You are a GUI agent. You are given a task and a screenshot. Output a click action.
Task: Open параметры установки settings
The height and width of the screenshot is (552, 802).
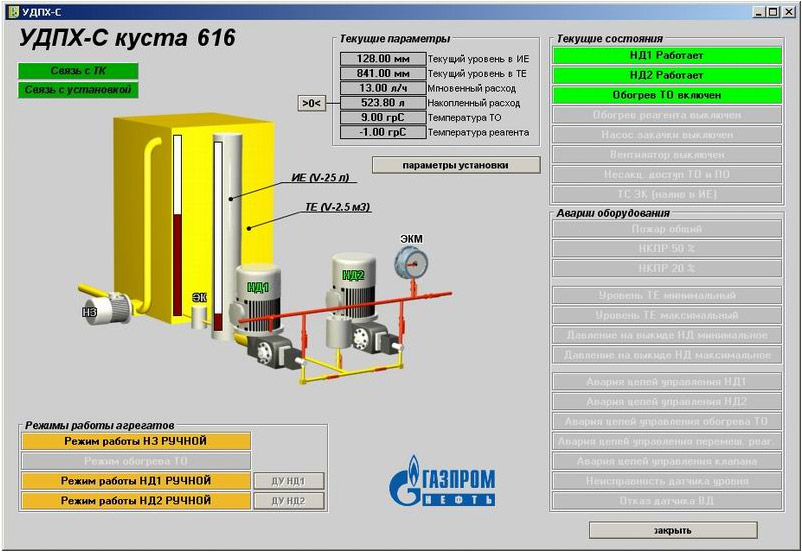(x=455, y=165)
